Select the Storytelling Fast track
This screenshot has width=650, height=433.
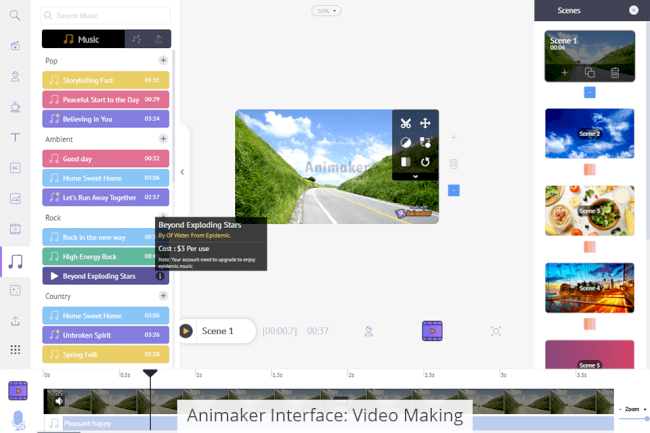point(106,80)
